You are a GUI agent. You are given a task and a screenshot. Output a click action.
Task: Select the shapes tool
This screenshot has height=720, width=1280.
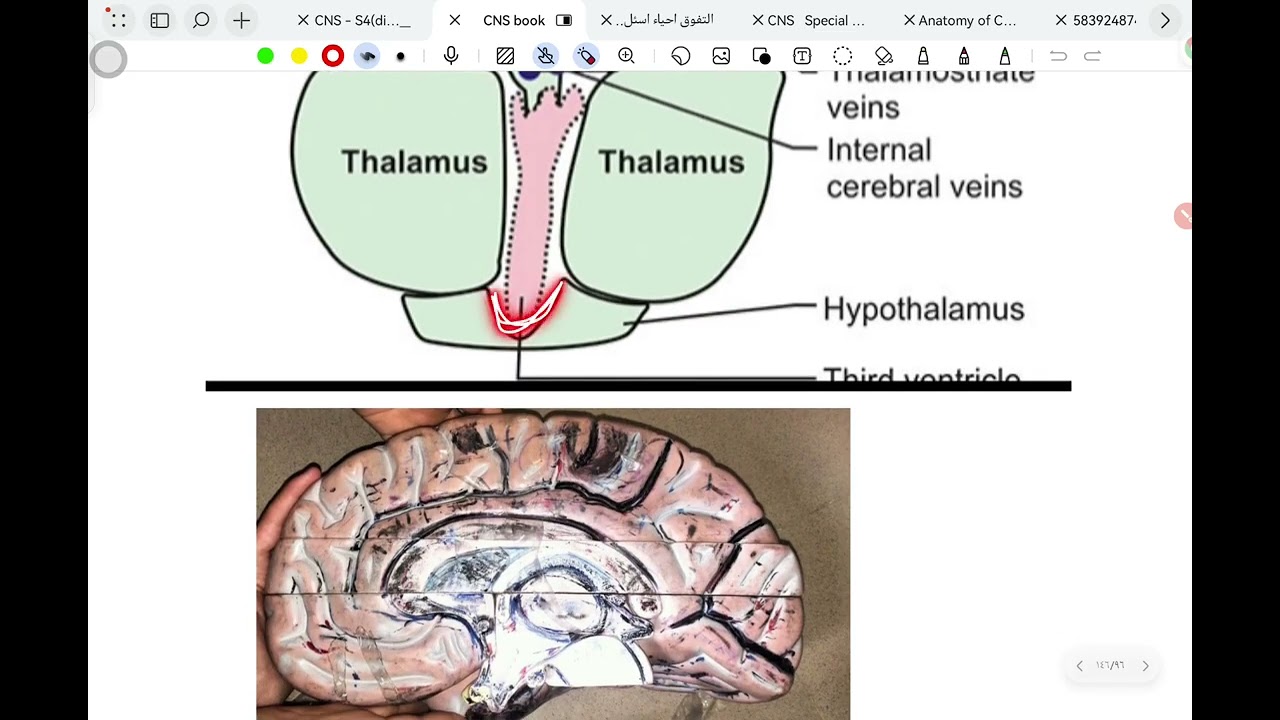tap(762, 56)
